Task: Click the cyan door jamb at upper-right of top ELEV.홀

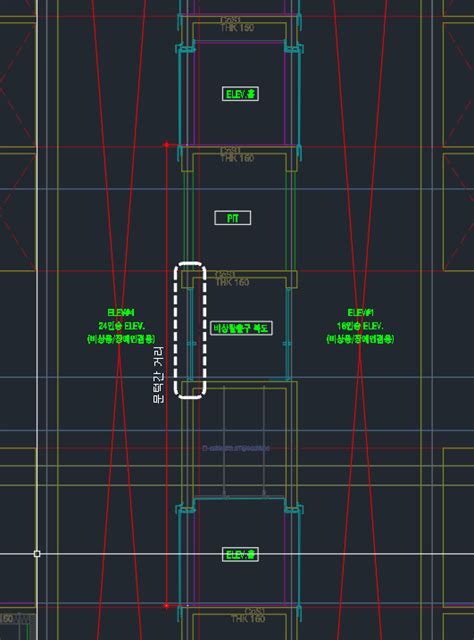Action: coord(293,48)
